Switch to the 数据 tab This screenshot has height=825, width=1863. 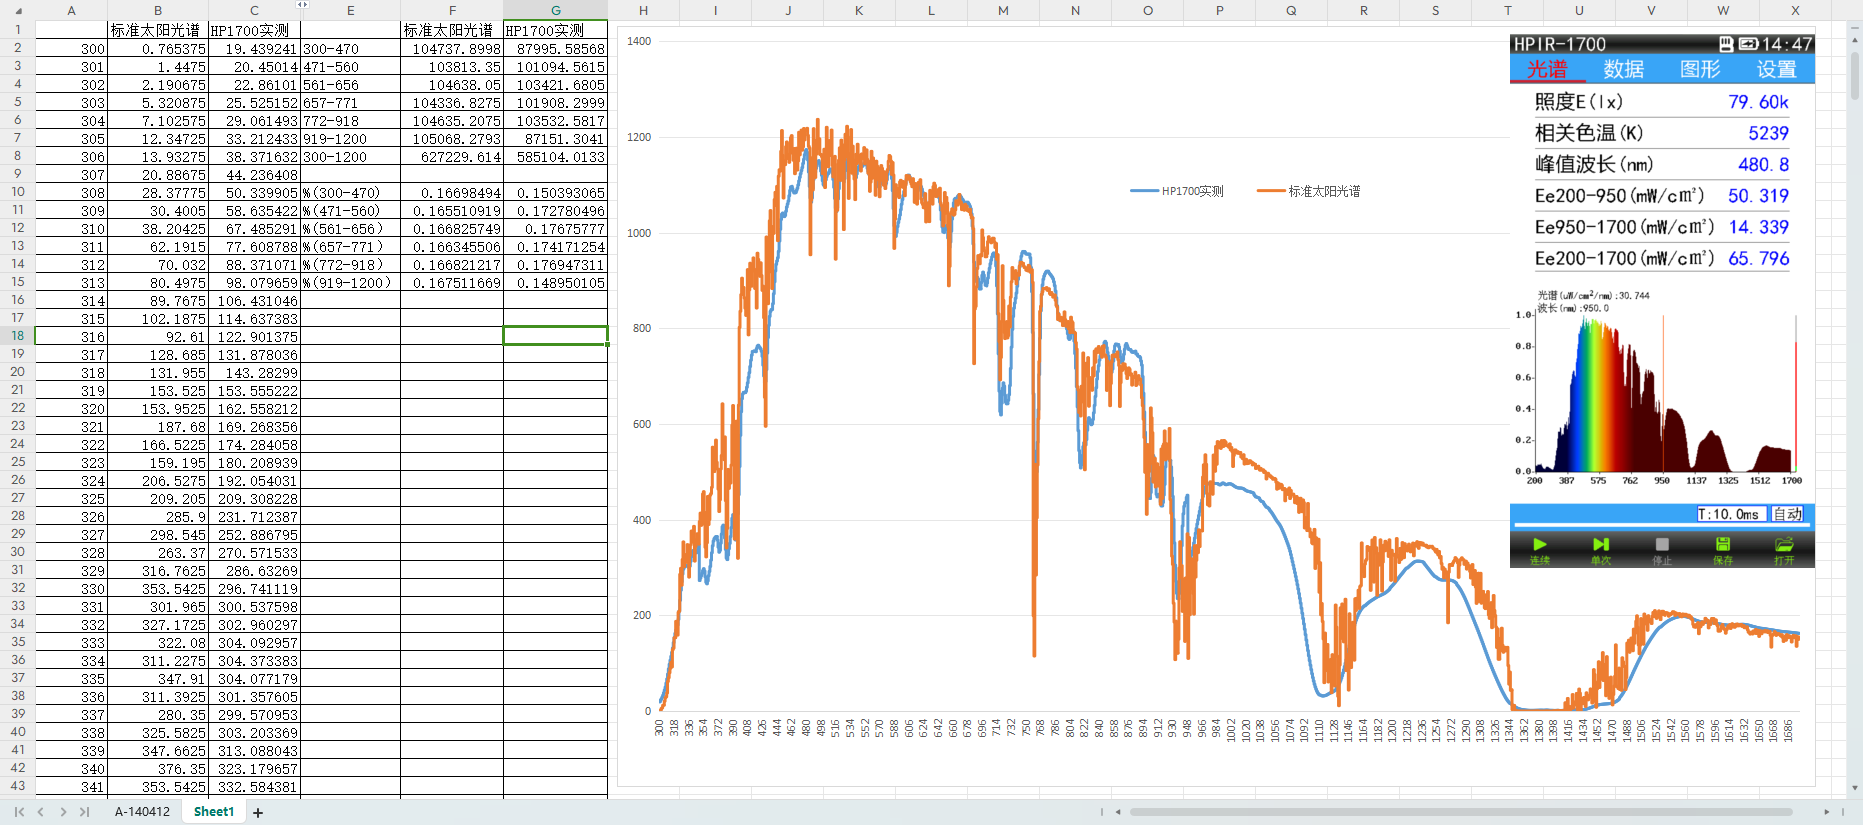click(1624, 69)
